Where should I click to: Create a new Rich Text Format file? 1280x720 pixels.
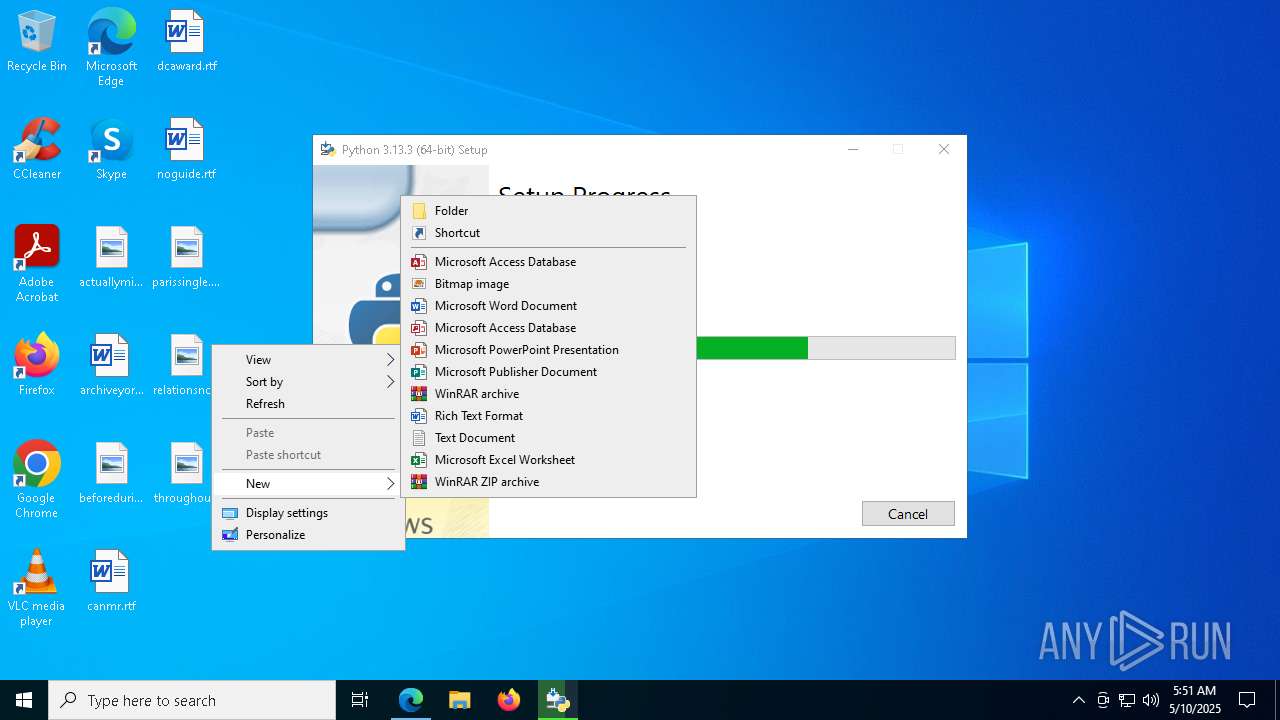pos(548,416)
